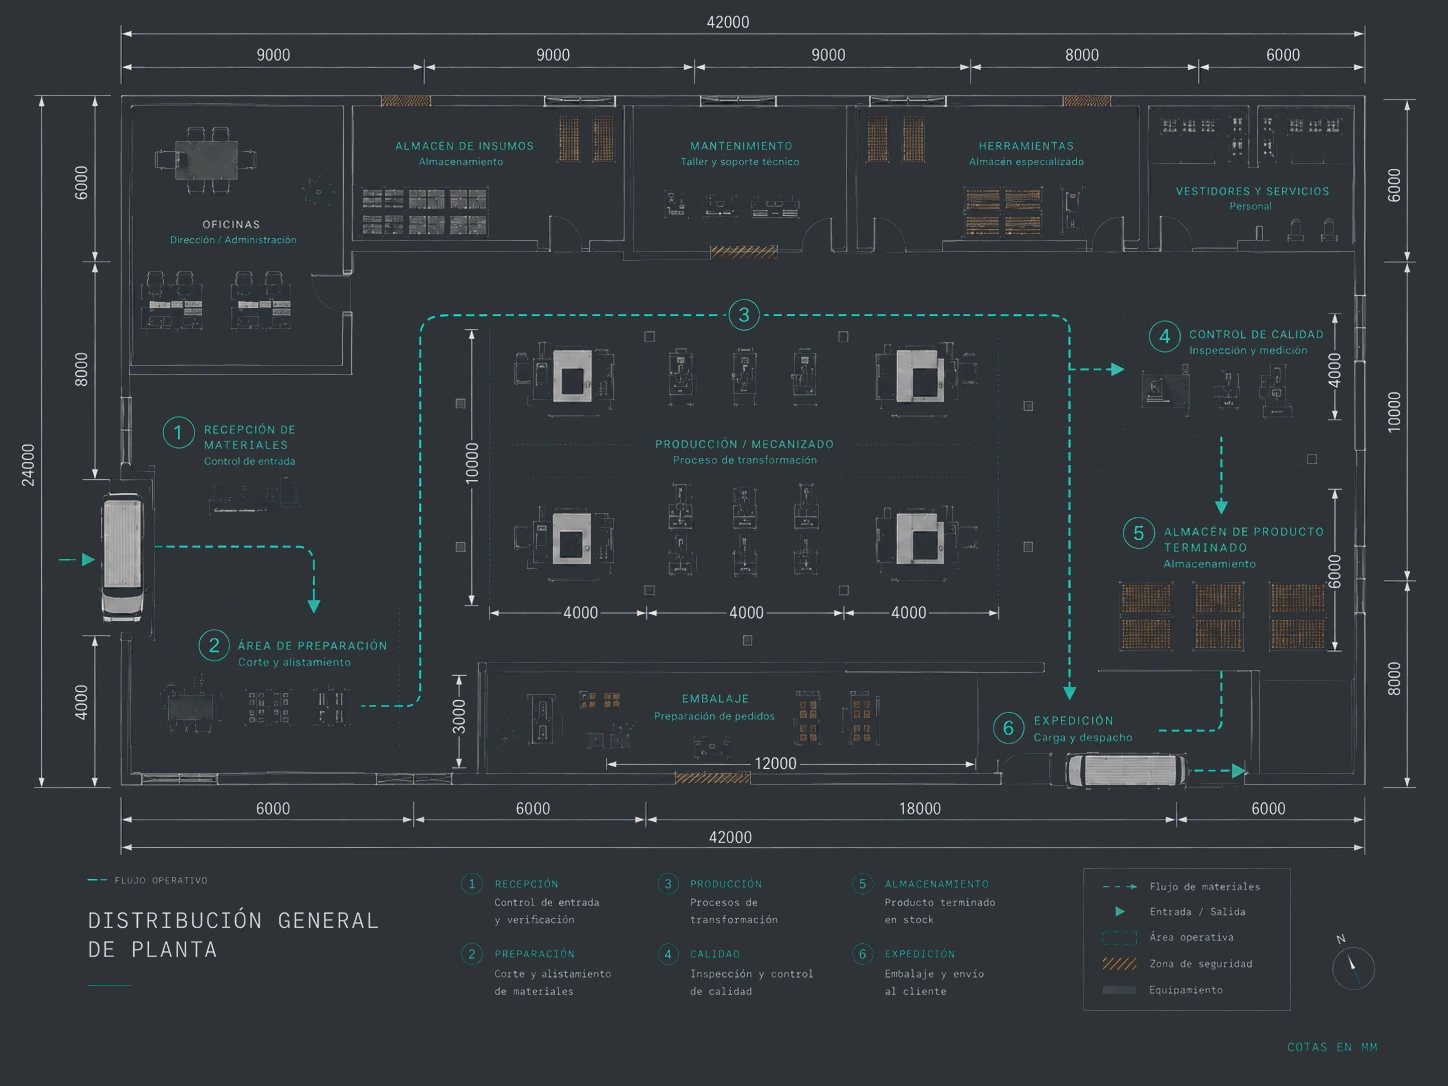Click the compass north indicator
Viewport: 1448px width, 1086px height.
[x=1353, y=966]
